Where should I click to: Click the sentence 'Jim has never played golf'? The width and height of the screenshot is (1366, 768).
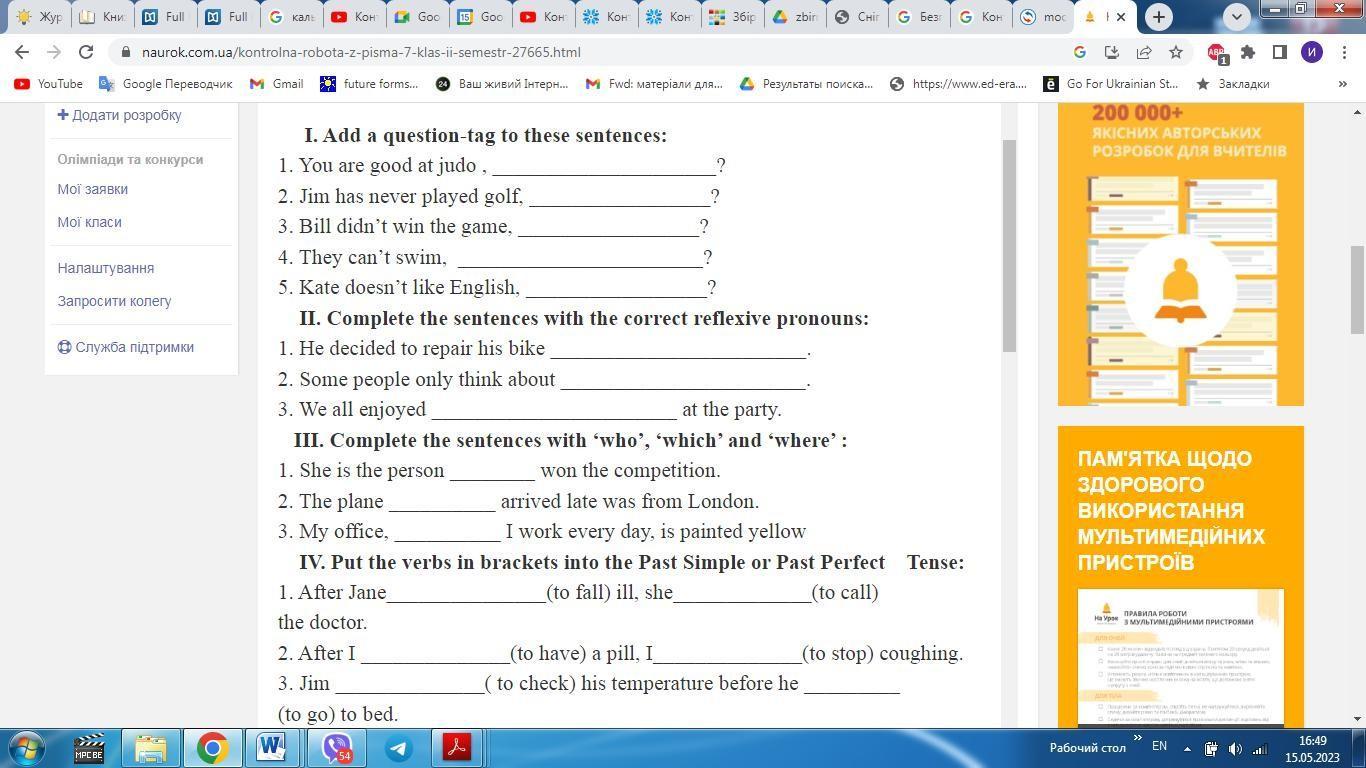pos(410,196)
